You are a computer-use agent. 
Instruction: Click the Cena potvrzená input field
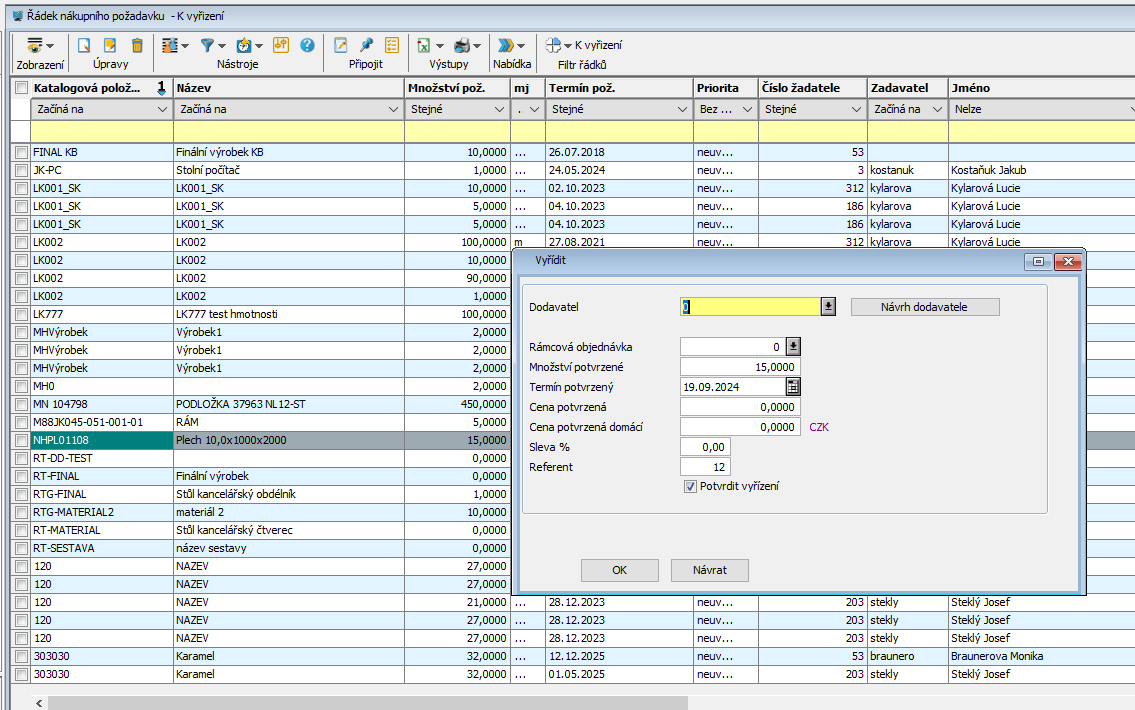(740, 407)
